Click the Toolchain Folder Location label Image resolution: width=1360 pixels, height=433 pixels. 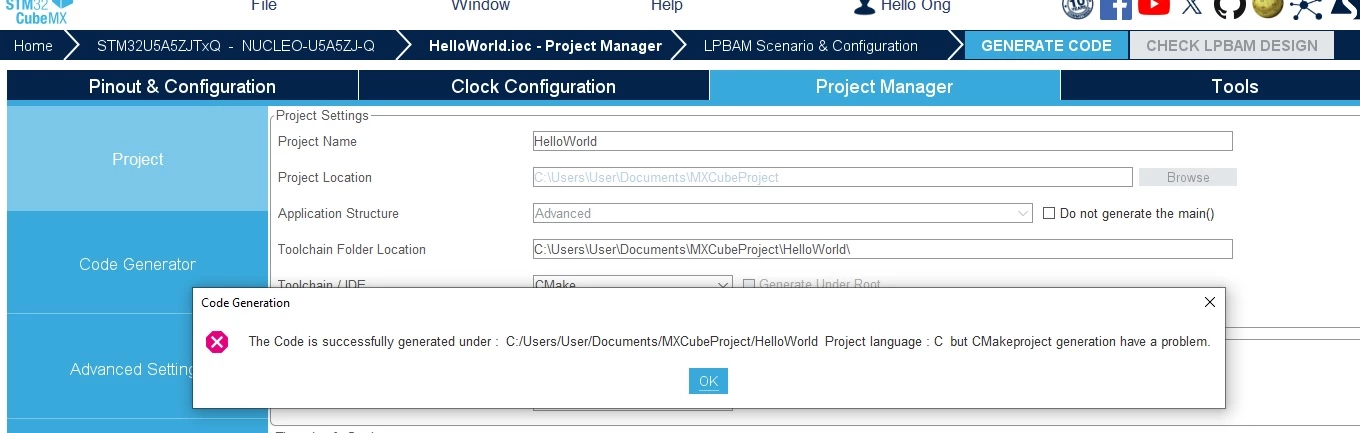coord(352,249)
